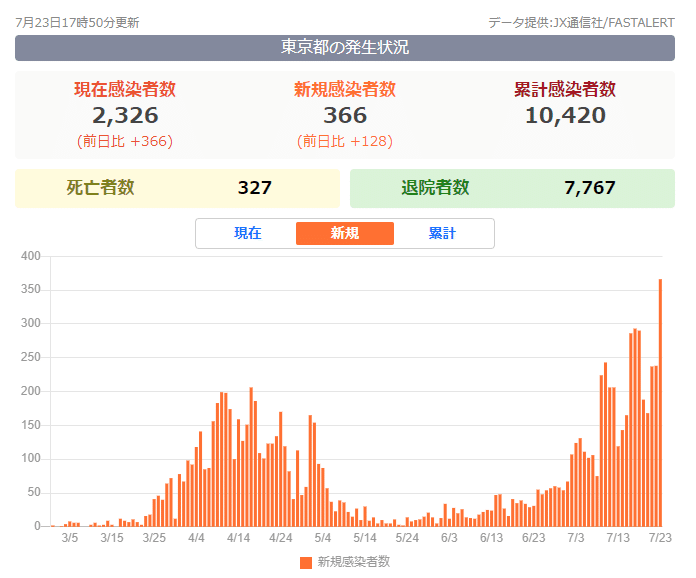Click y-axis label 250

point(31,357)
